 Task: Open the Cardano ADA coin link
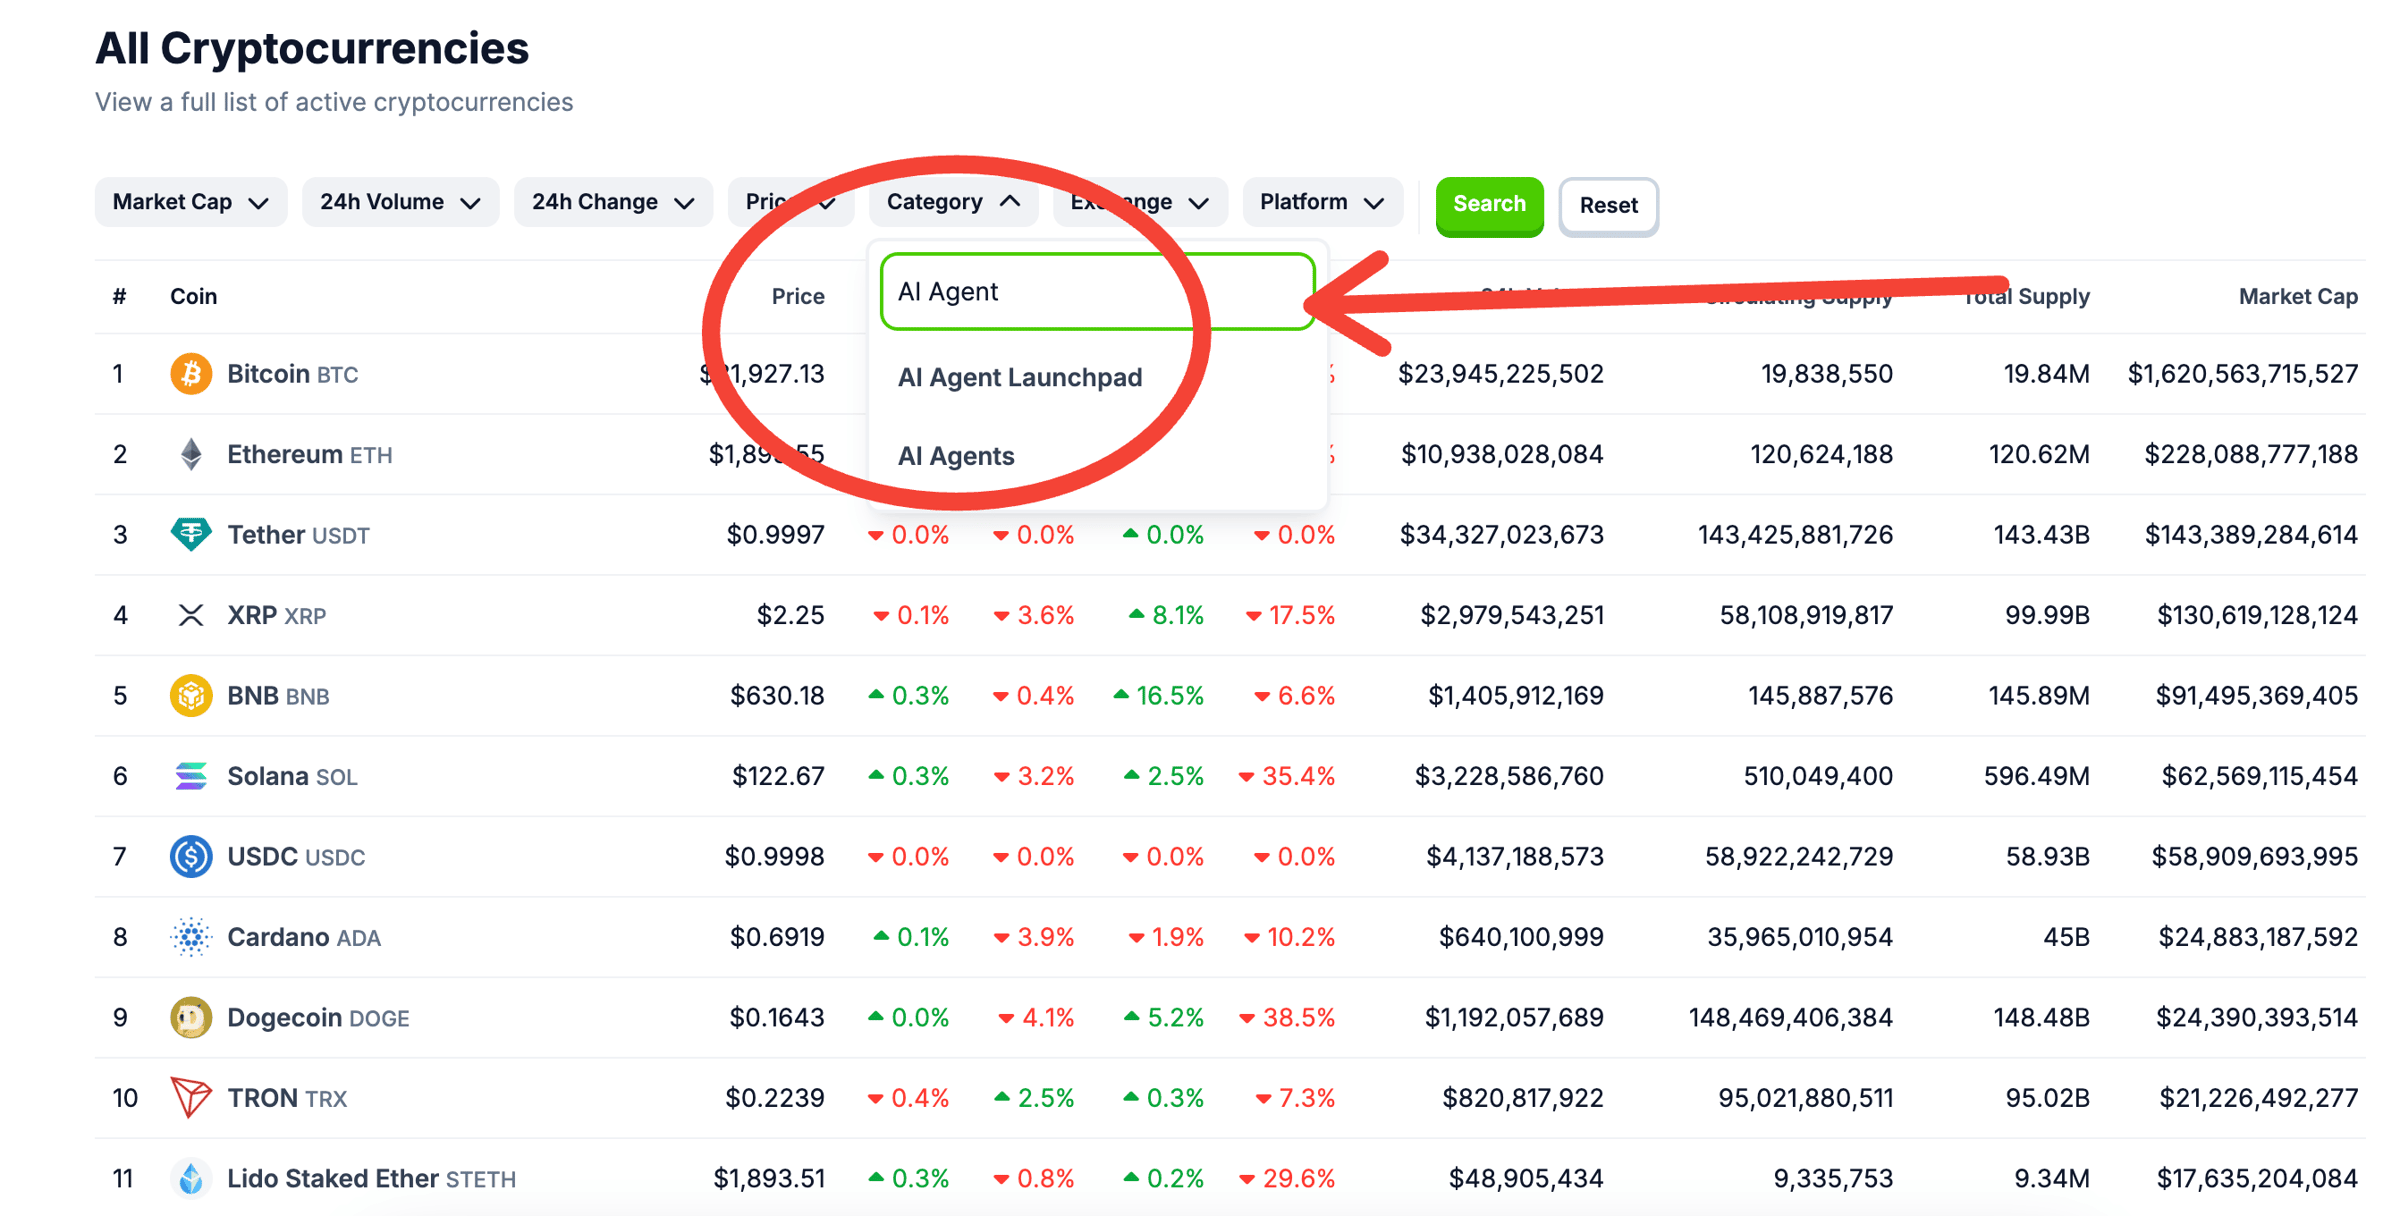click(304, 937)
